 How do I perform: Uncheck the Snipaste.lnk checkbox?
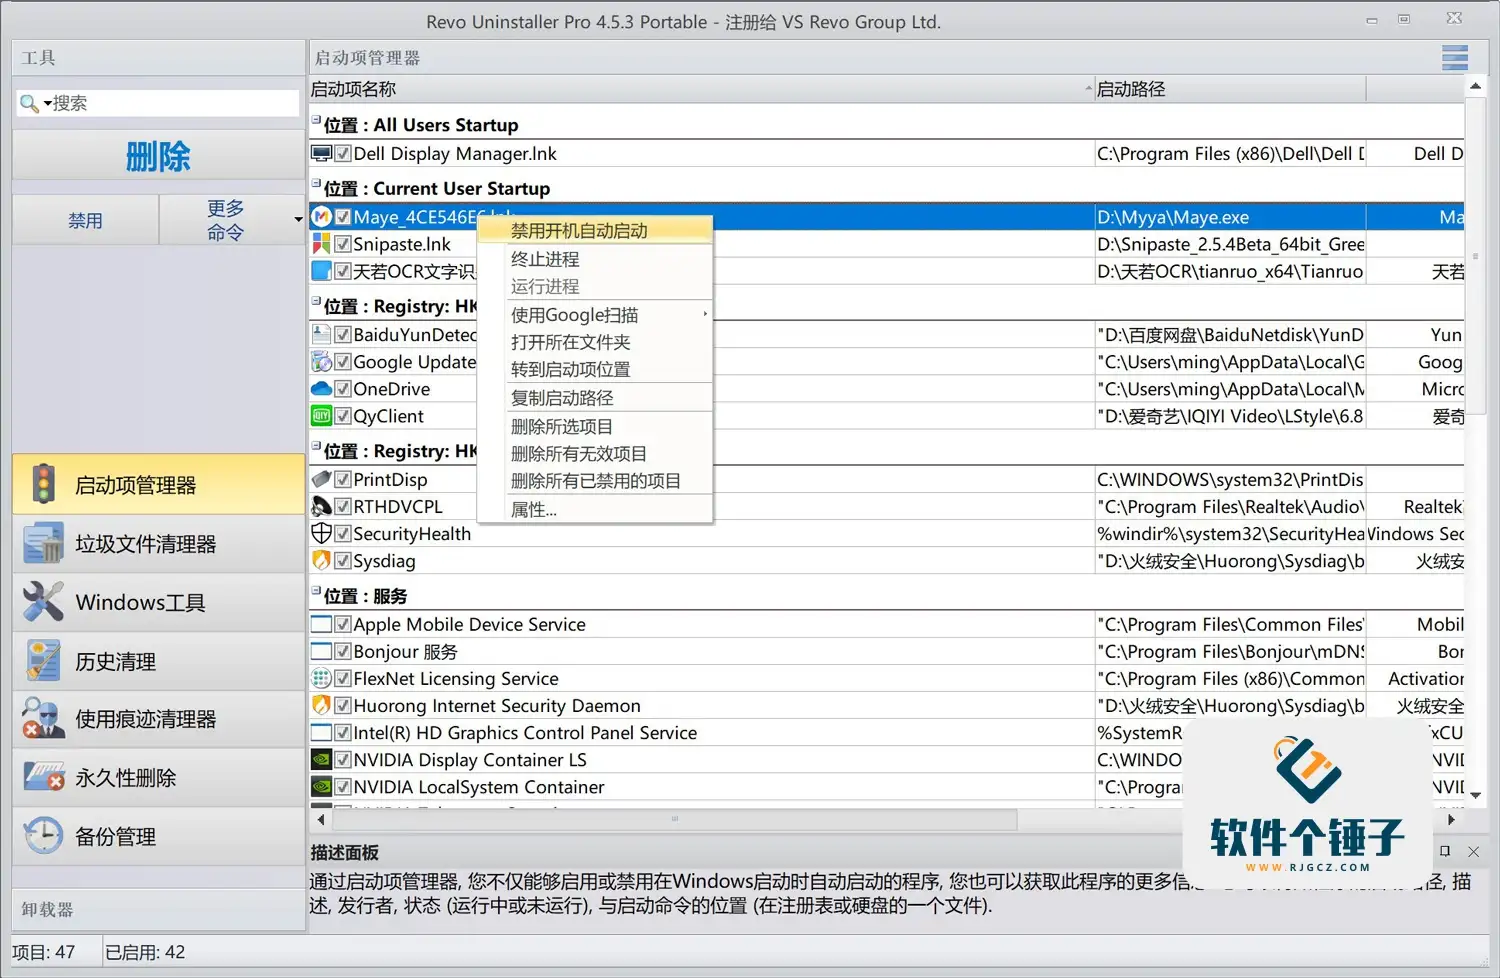[x=343, y=243]
